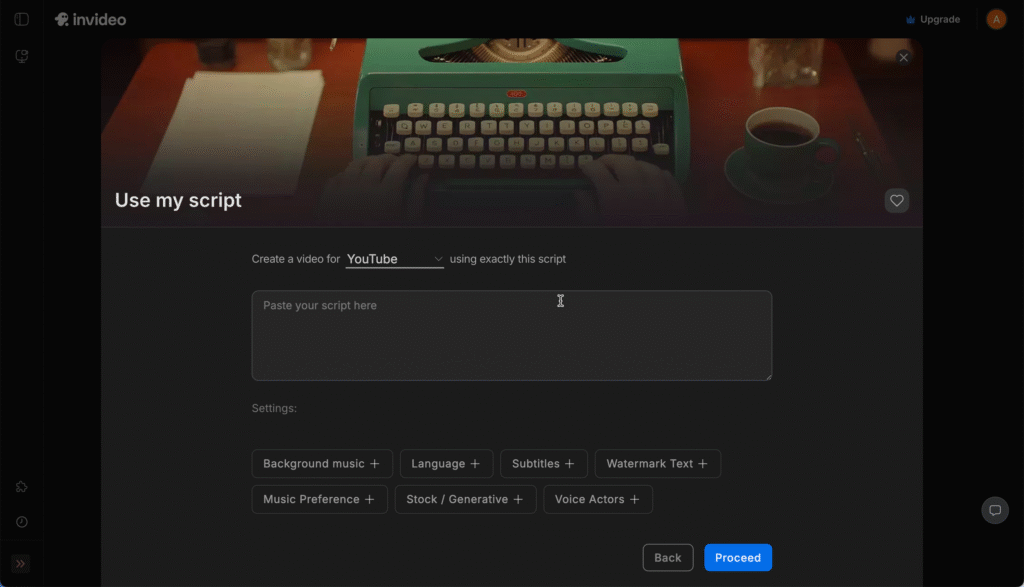Expand the sidebar with double-arrow button
This screenshot has width=1024, height=587.
[21, 563]
